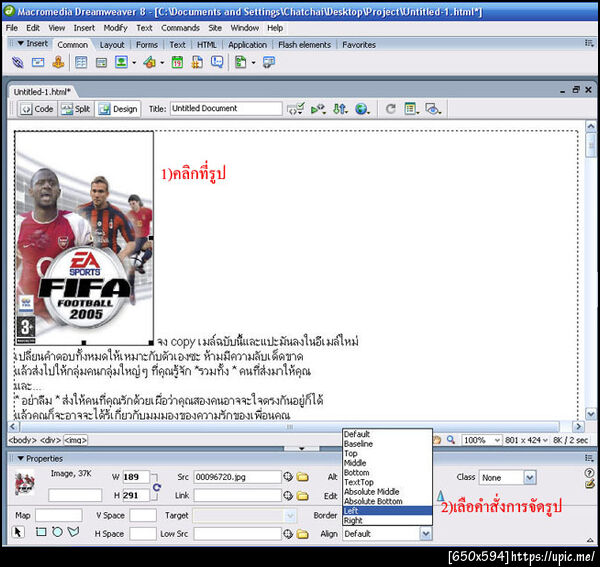600x567 pixels.
Task: Open the window size 801 x 424 dropdown
Action: (x=526, y=440)
